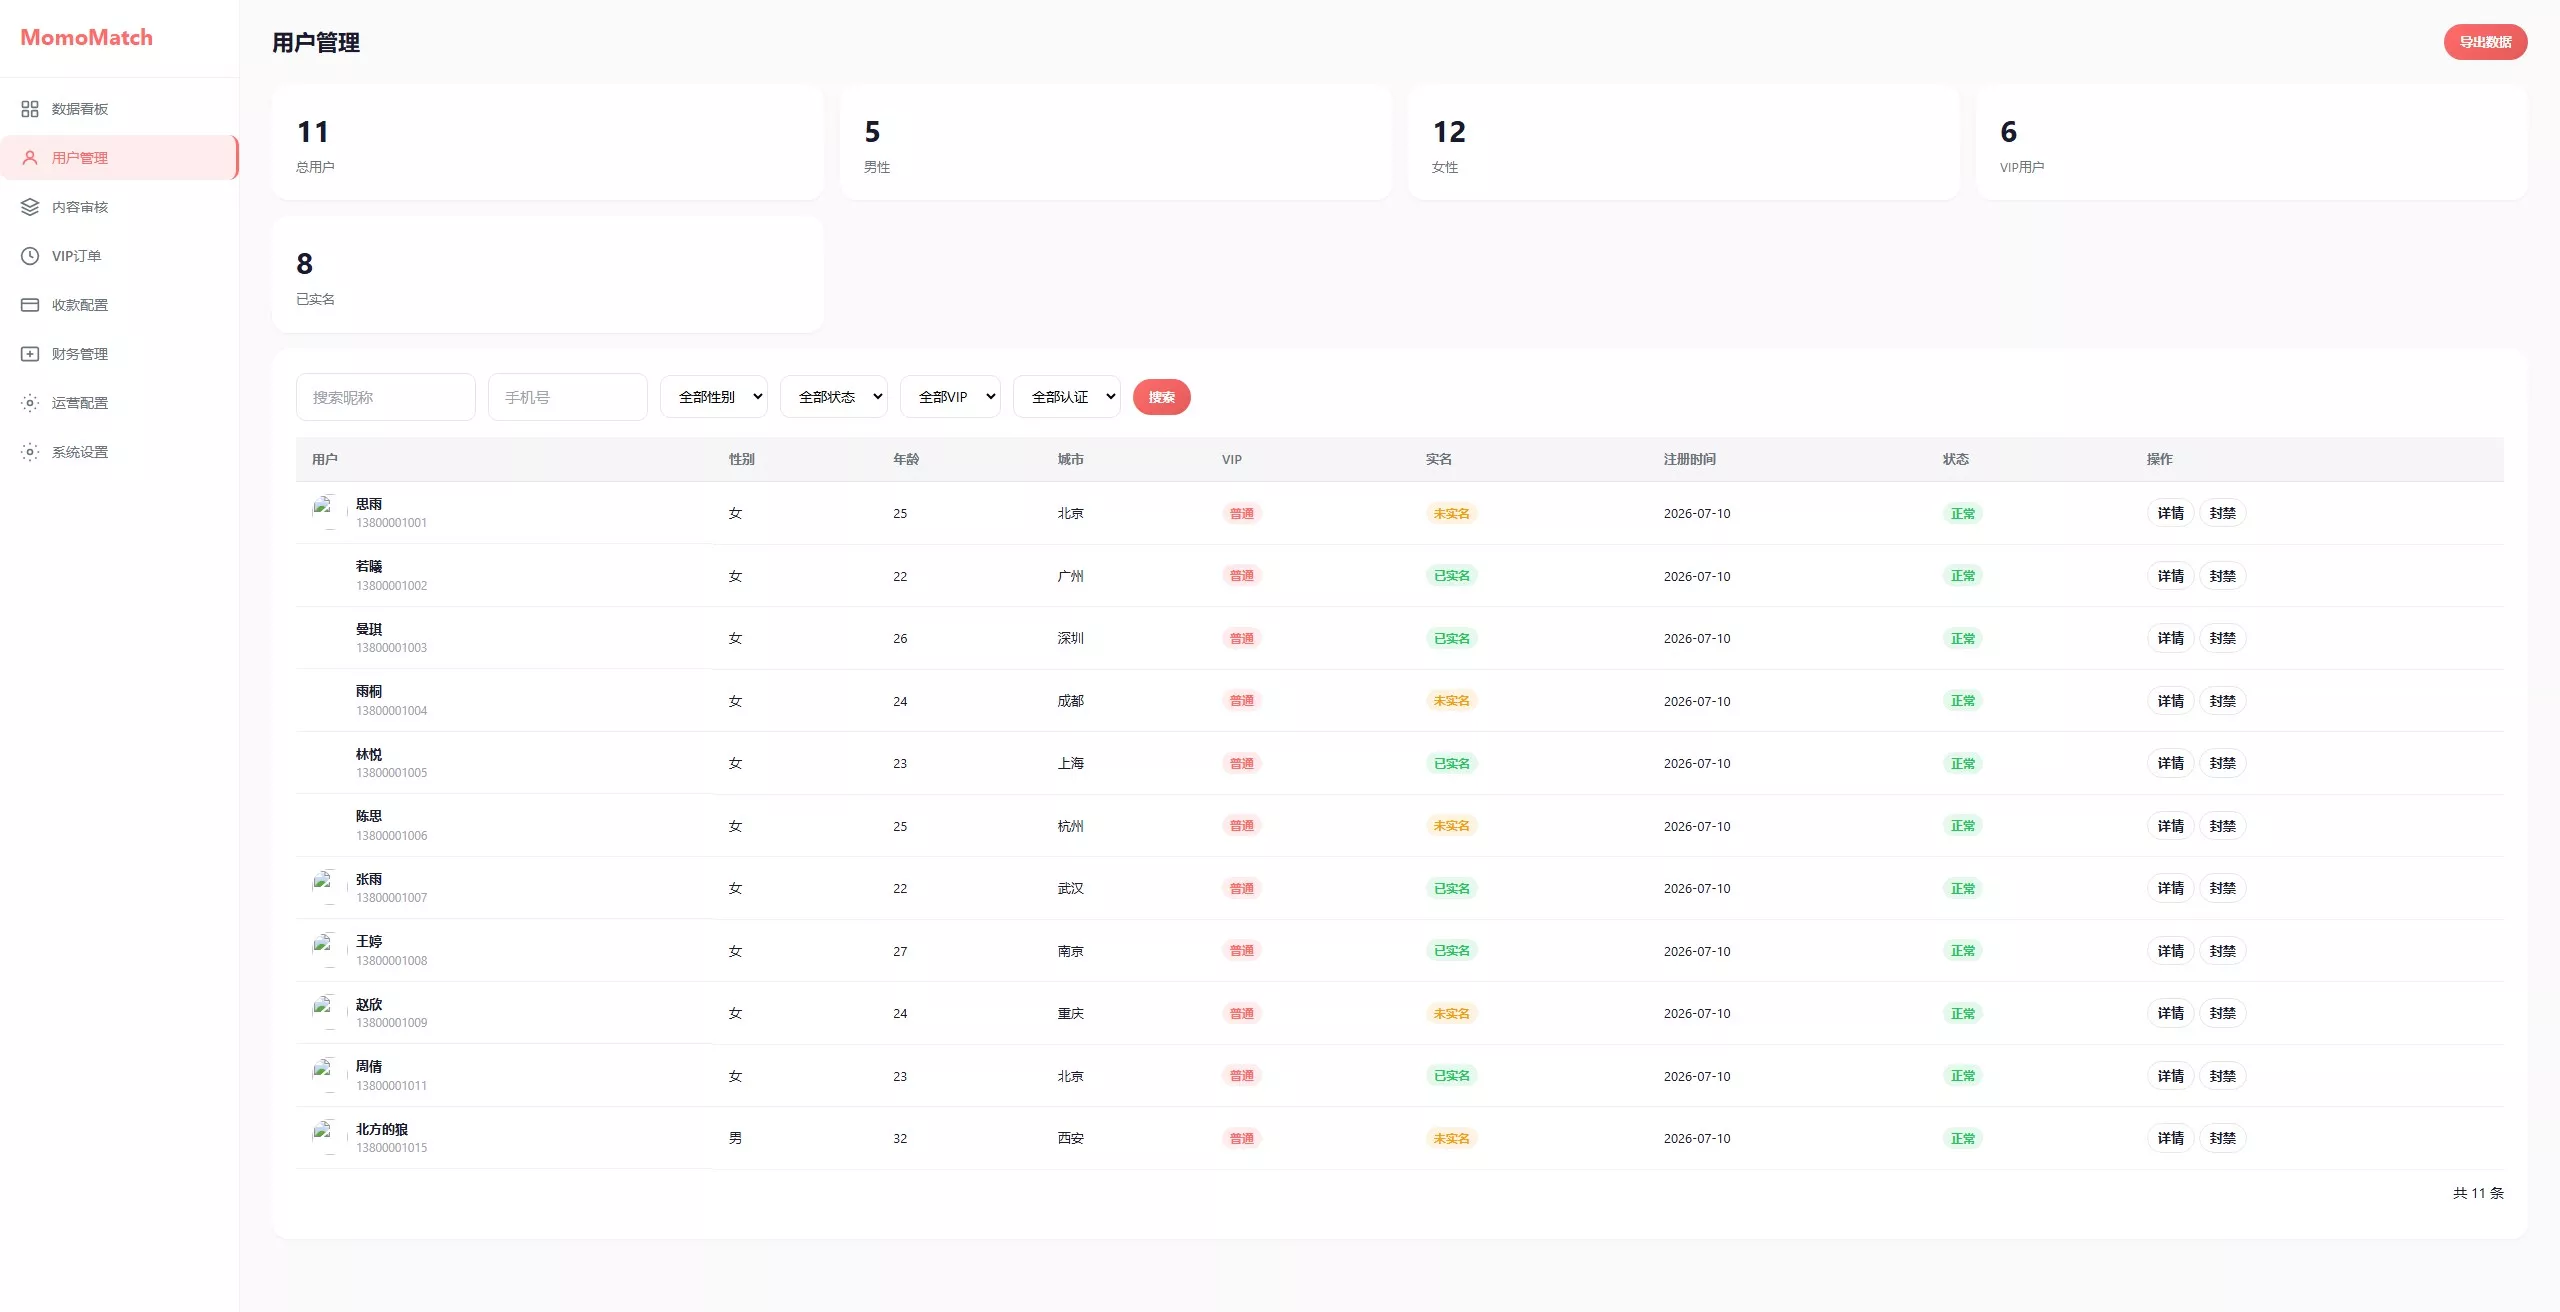Viewport: 2560px width, 1312px height.
Task: View 详情 for user 思雨
Action: click(2170, 513)
